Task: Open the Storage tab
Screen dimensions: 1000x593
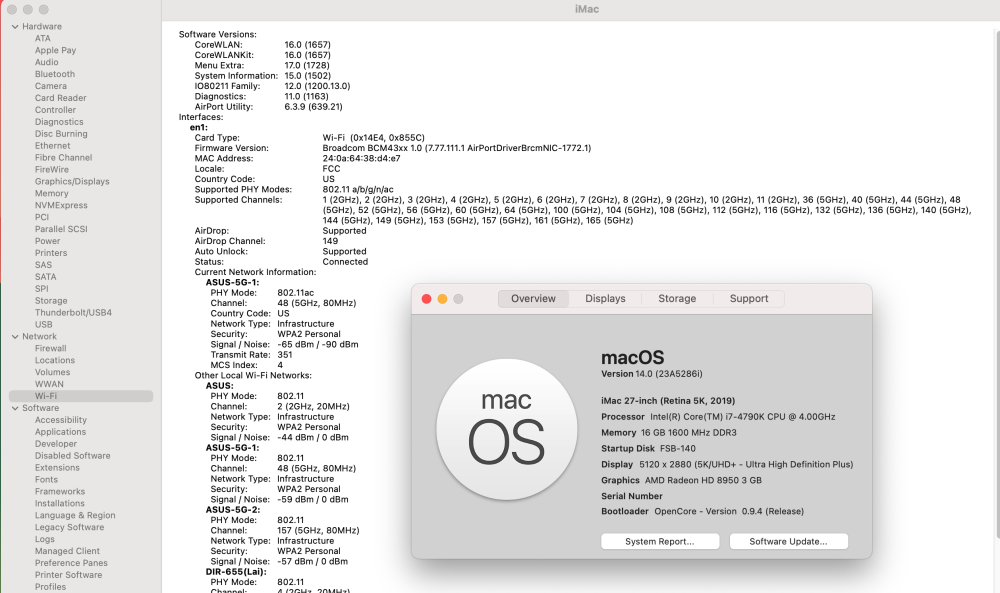Action: coord(677,298)
